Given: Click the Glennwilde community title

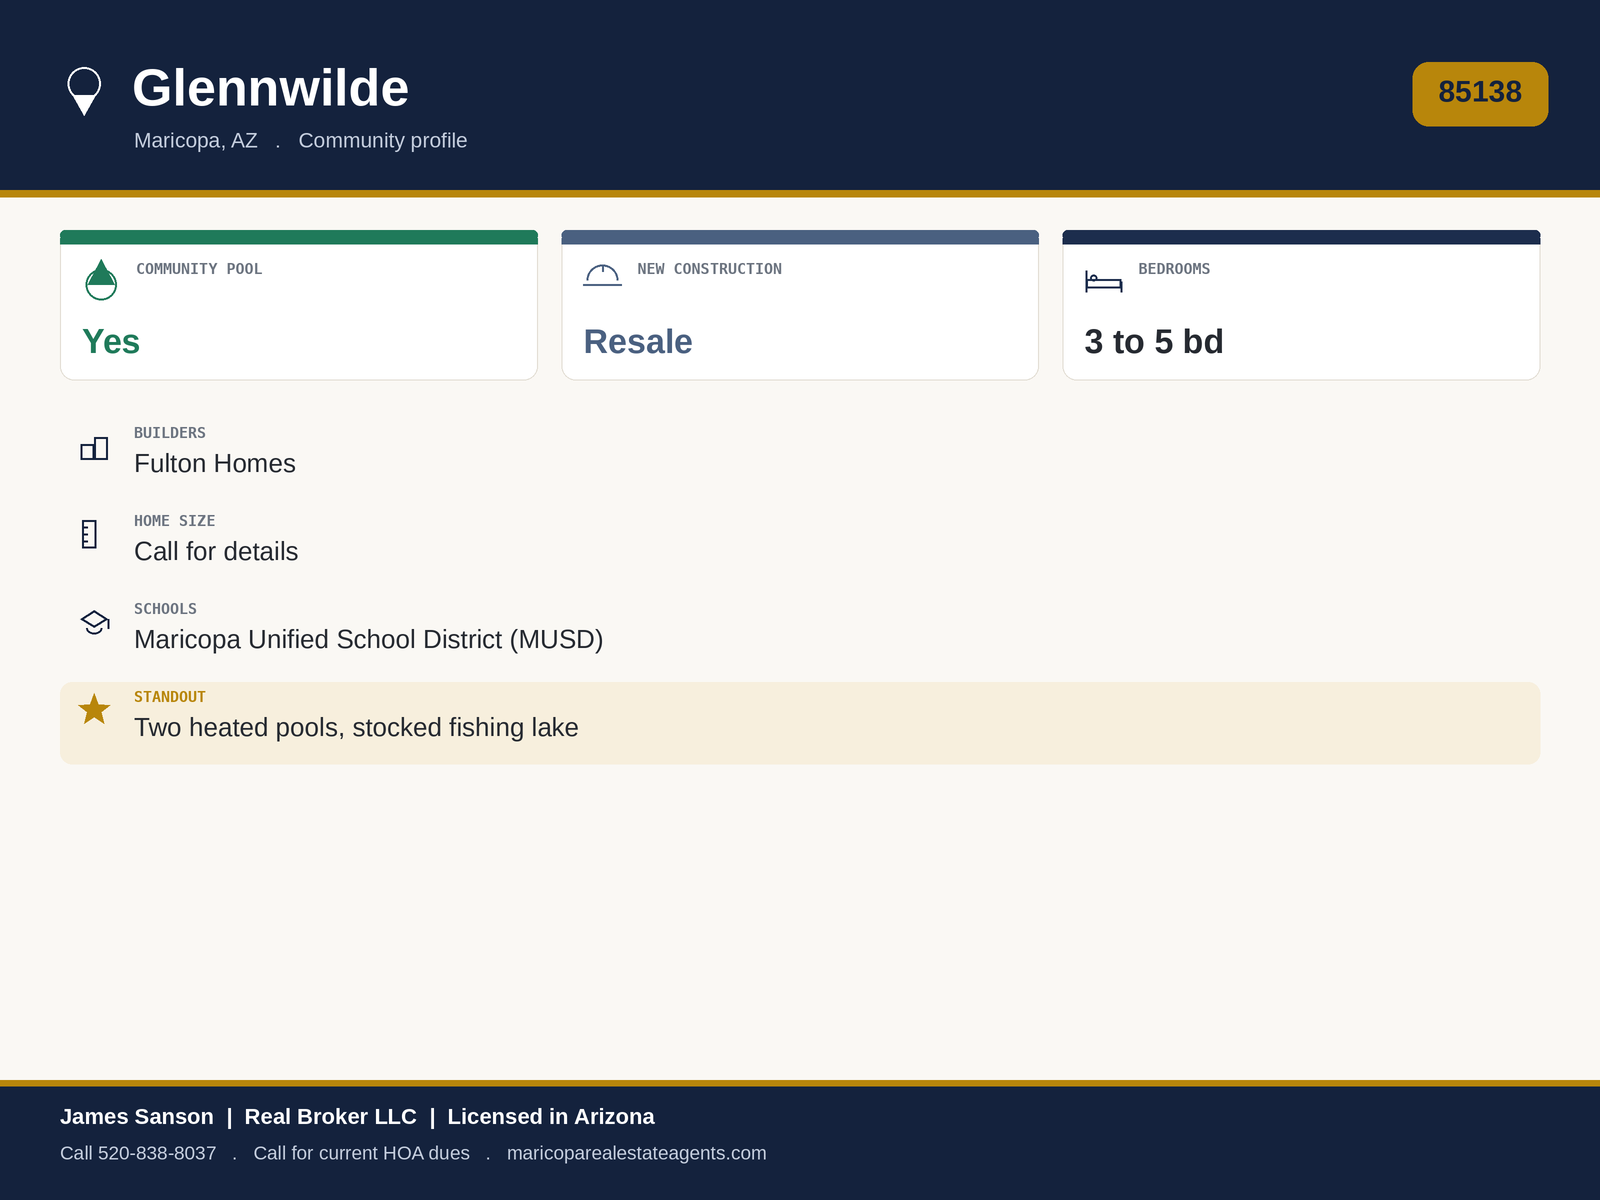Looking at the screenshot, I should point(271,88).
